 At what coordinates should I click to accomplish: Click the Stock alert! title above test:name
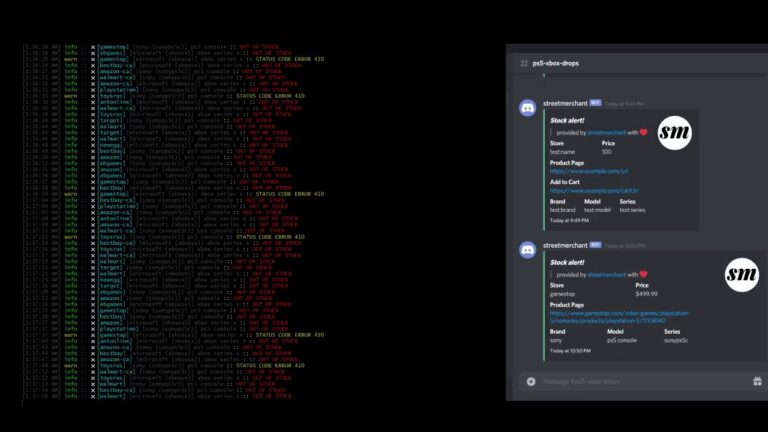[567, 120]
